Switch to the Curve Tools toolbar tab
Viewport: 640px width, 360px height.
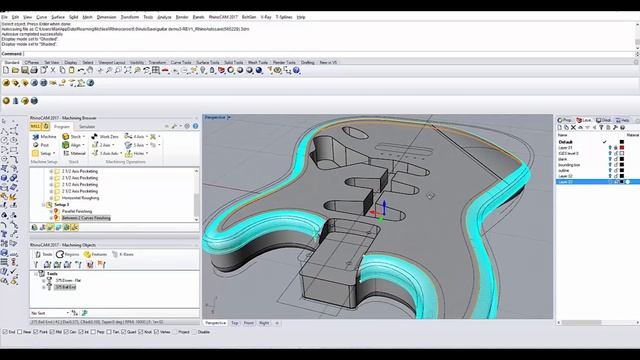point(181,62)
